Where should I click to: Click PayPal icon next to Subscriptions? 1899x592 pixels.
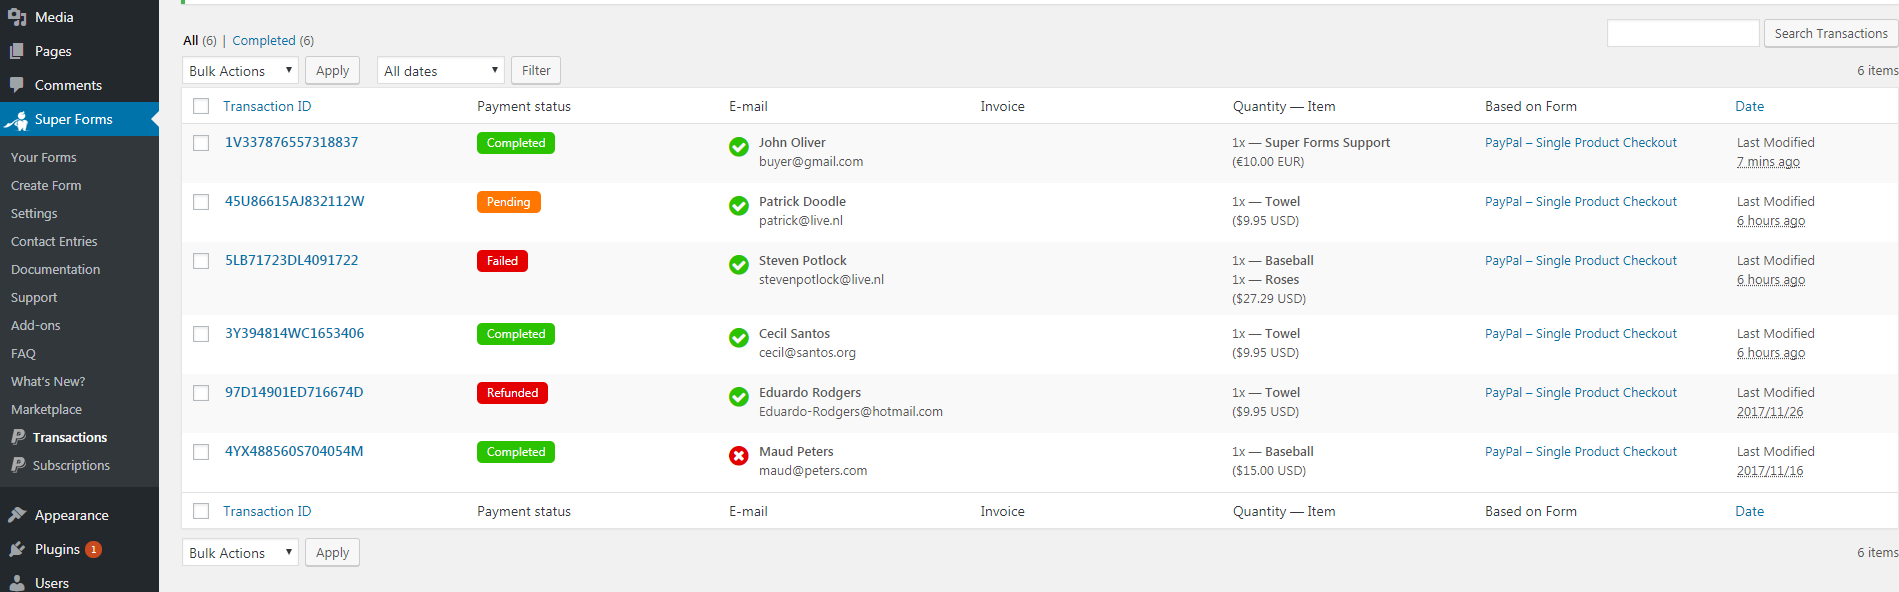click(x=18, y=465)
